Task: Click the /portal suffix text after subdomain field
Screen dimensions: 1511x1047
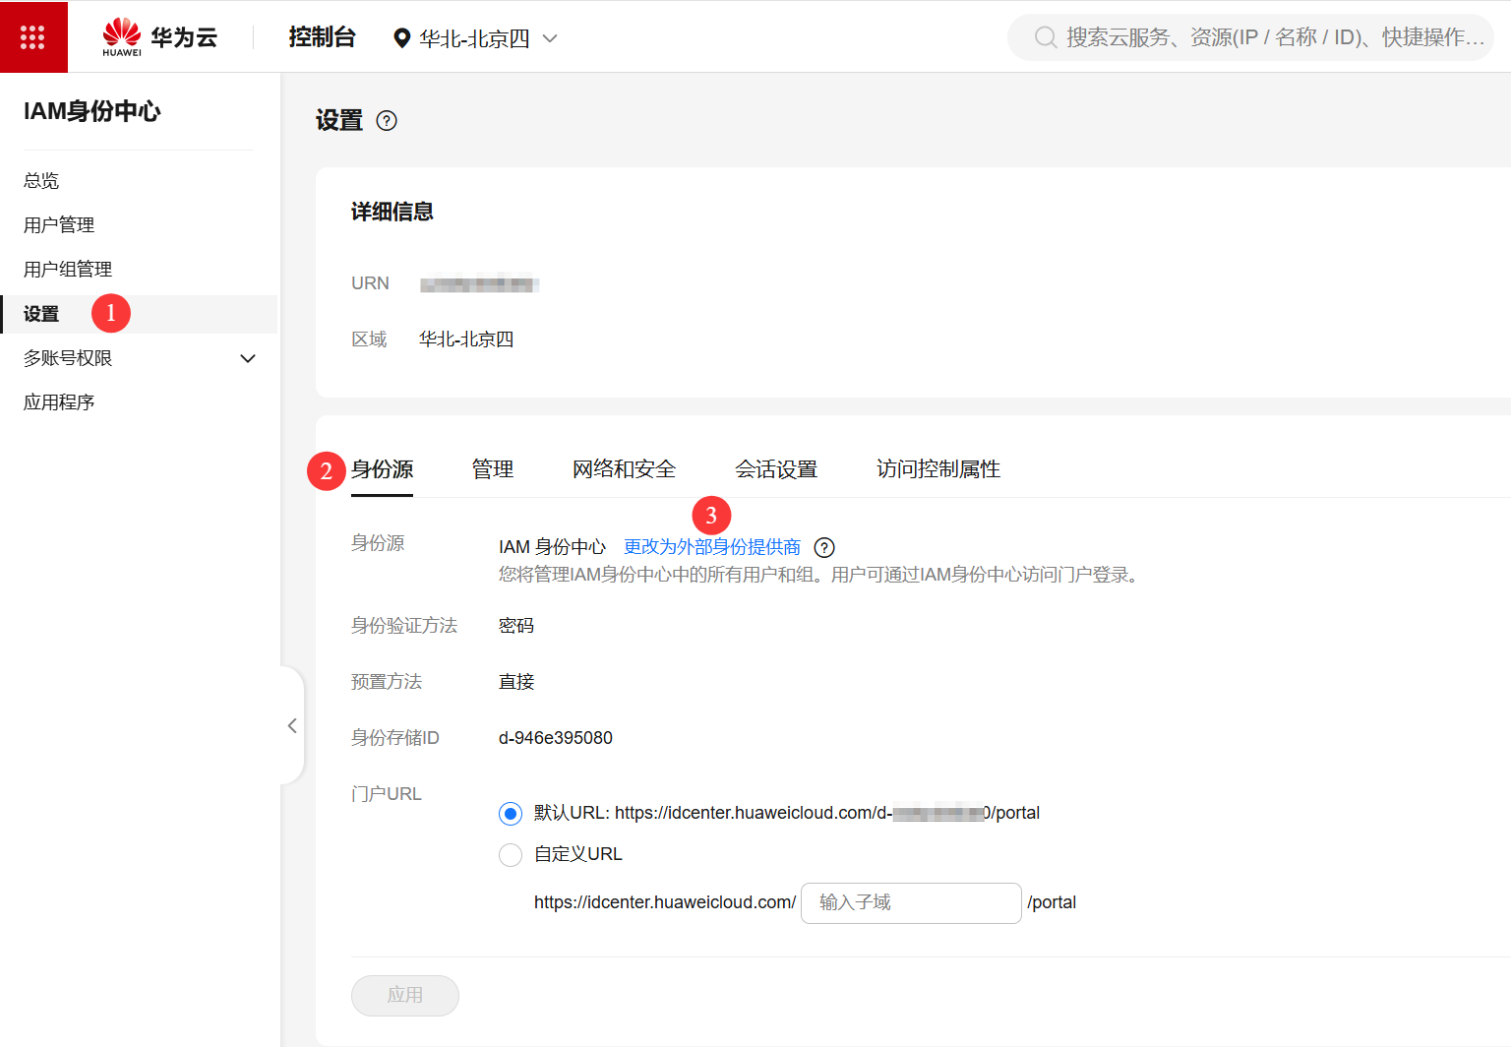Action: [x=1052, y=902]
